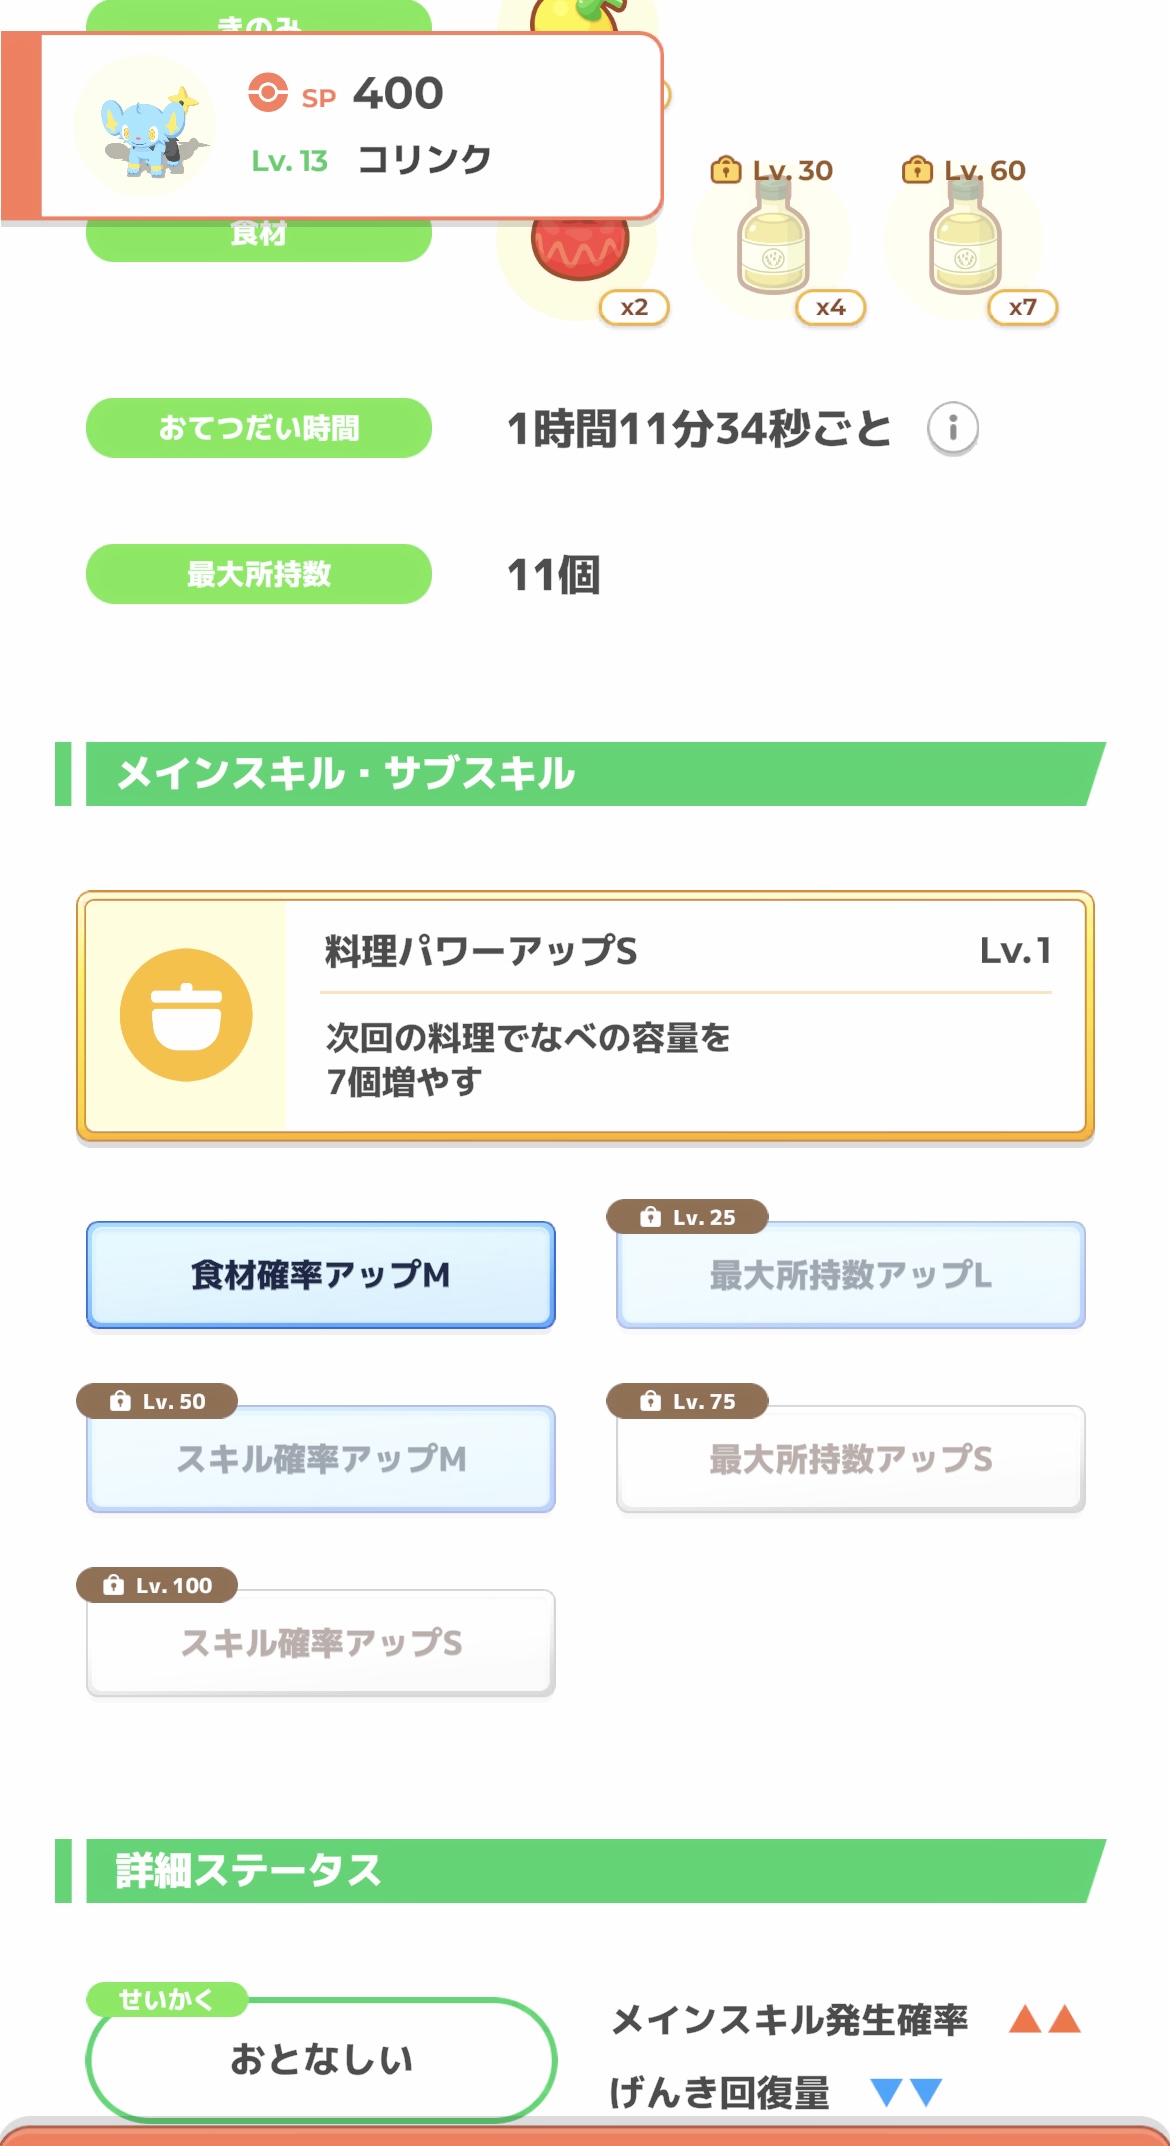Tap the 詳細ステータス section header
The height and width of the screenshot is (2146, 1170).
point(580,1870)
